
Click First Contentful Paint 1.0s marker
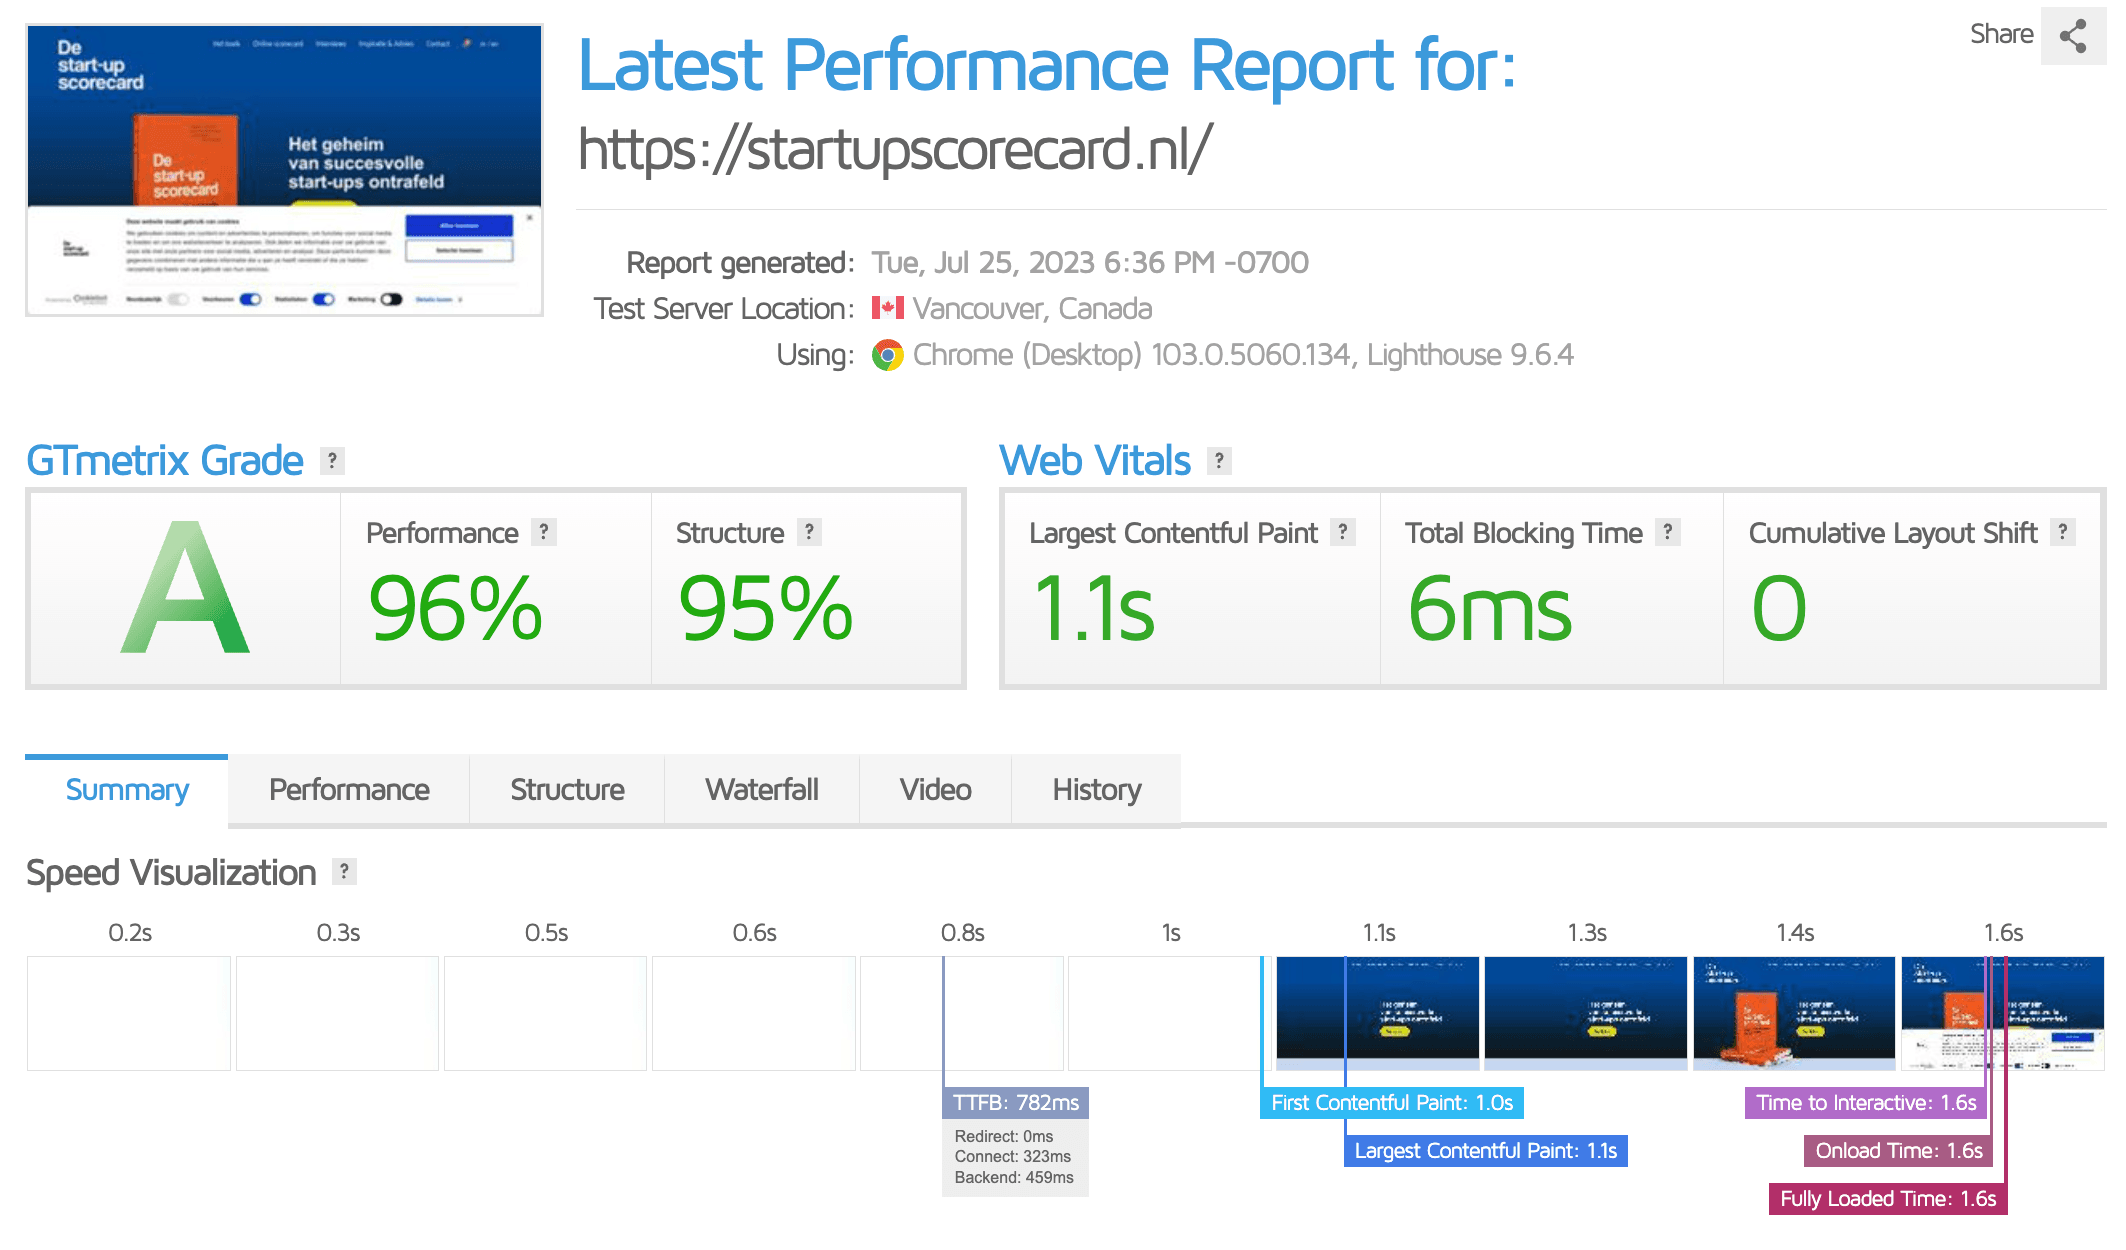click(1391, 1103)
